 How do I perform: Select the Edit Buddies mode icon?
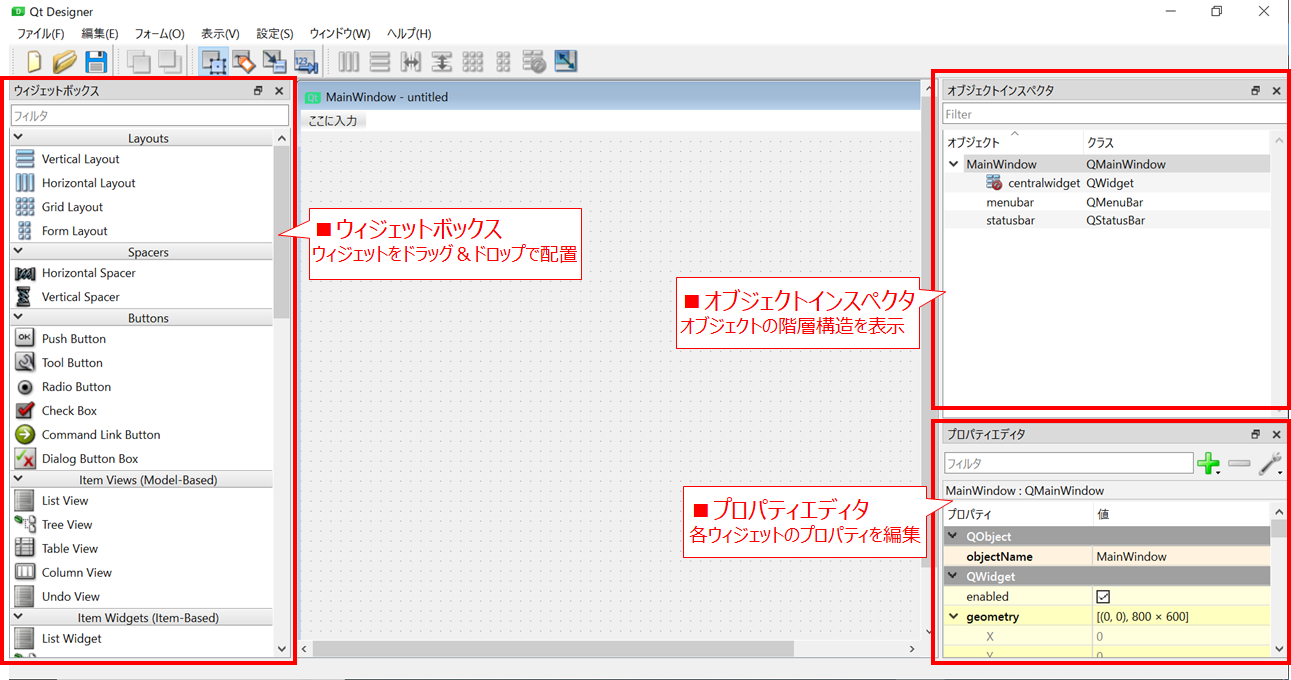pos(274,61)
